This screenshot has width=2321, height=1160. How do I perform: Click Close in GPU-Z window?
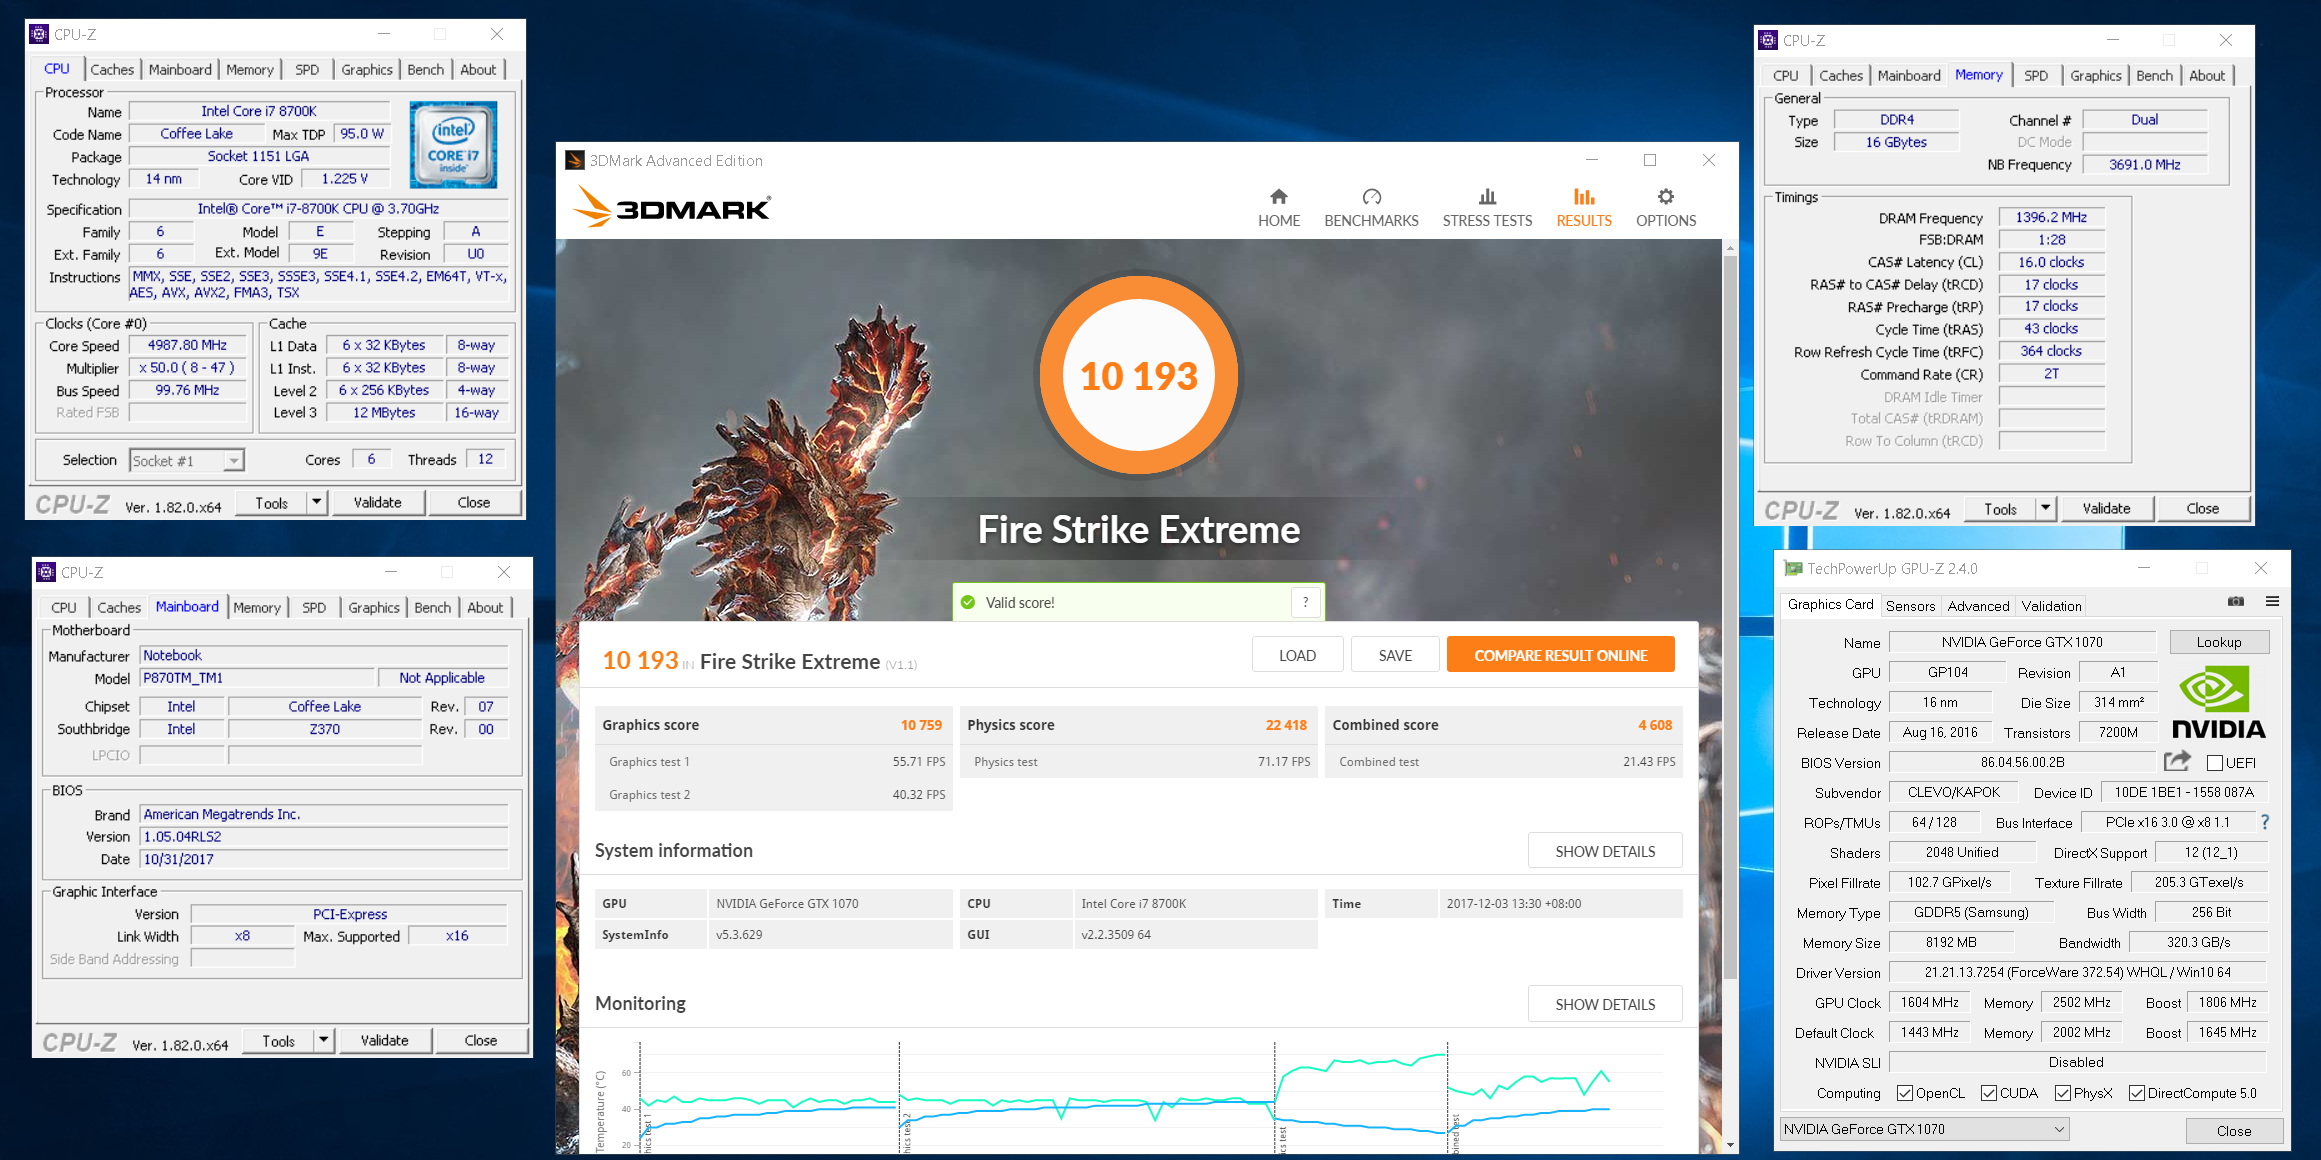coord(2234,1130)
